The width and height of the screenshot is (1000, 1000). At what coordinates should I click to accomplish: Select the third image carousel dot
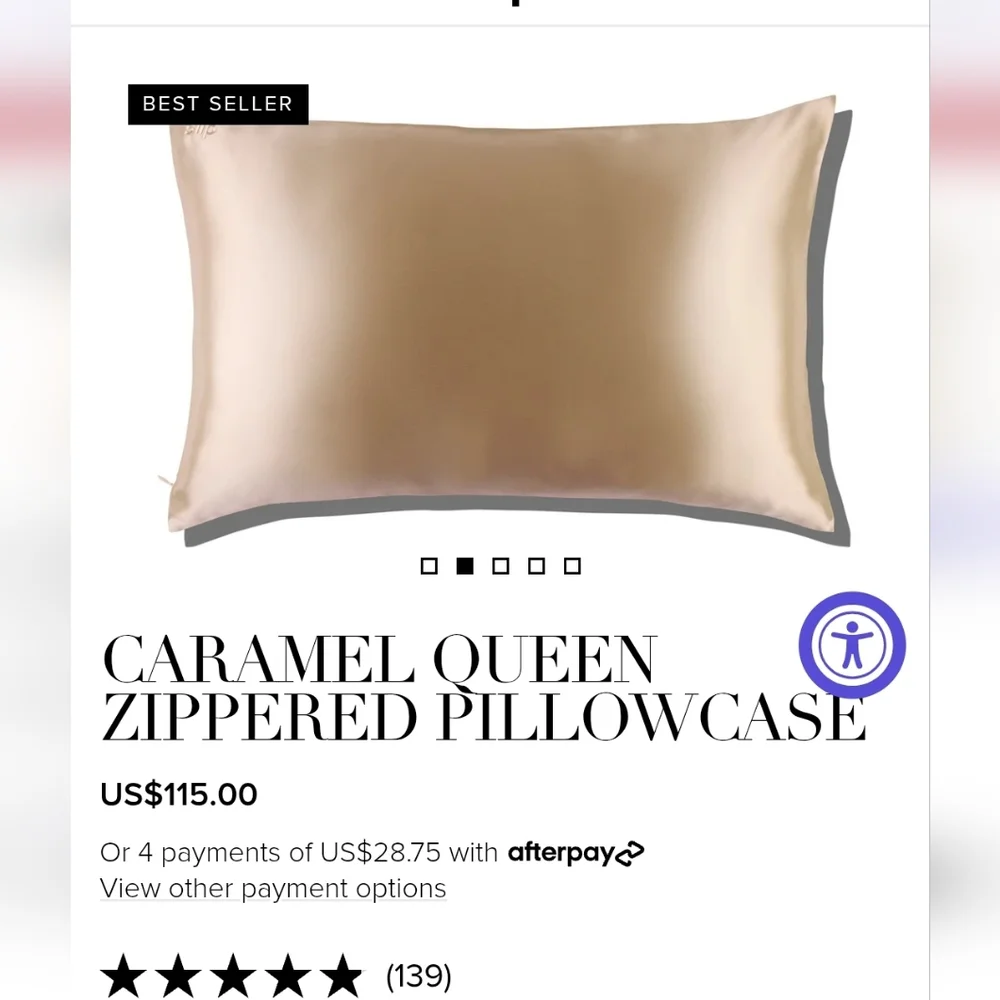(x=501, y=566)
